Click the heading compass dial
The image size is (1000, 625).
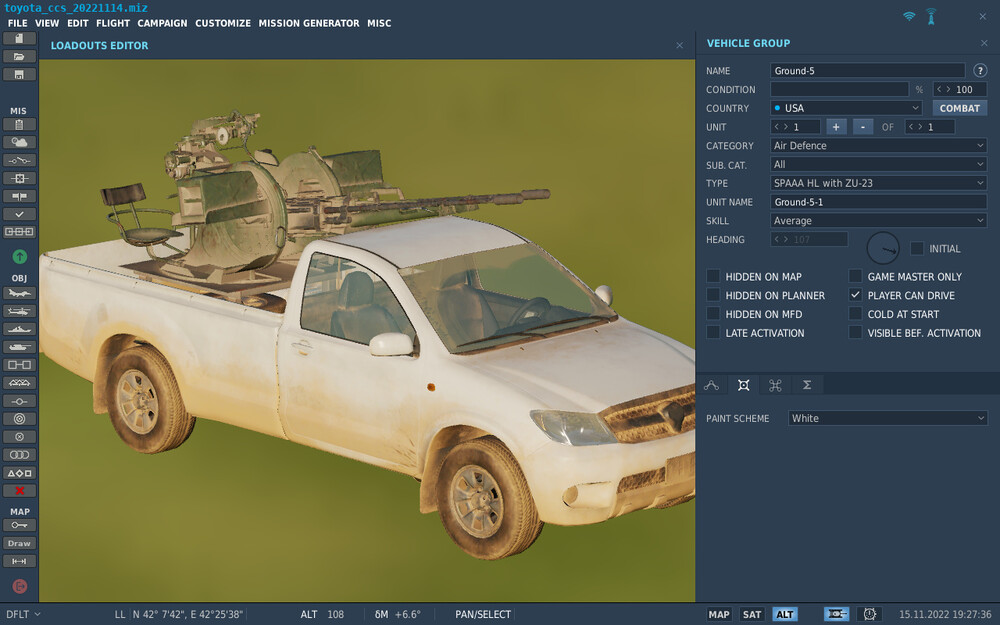point(883,248)
